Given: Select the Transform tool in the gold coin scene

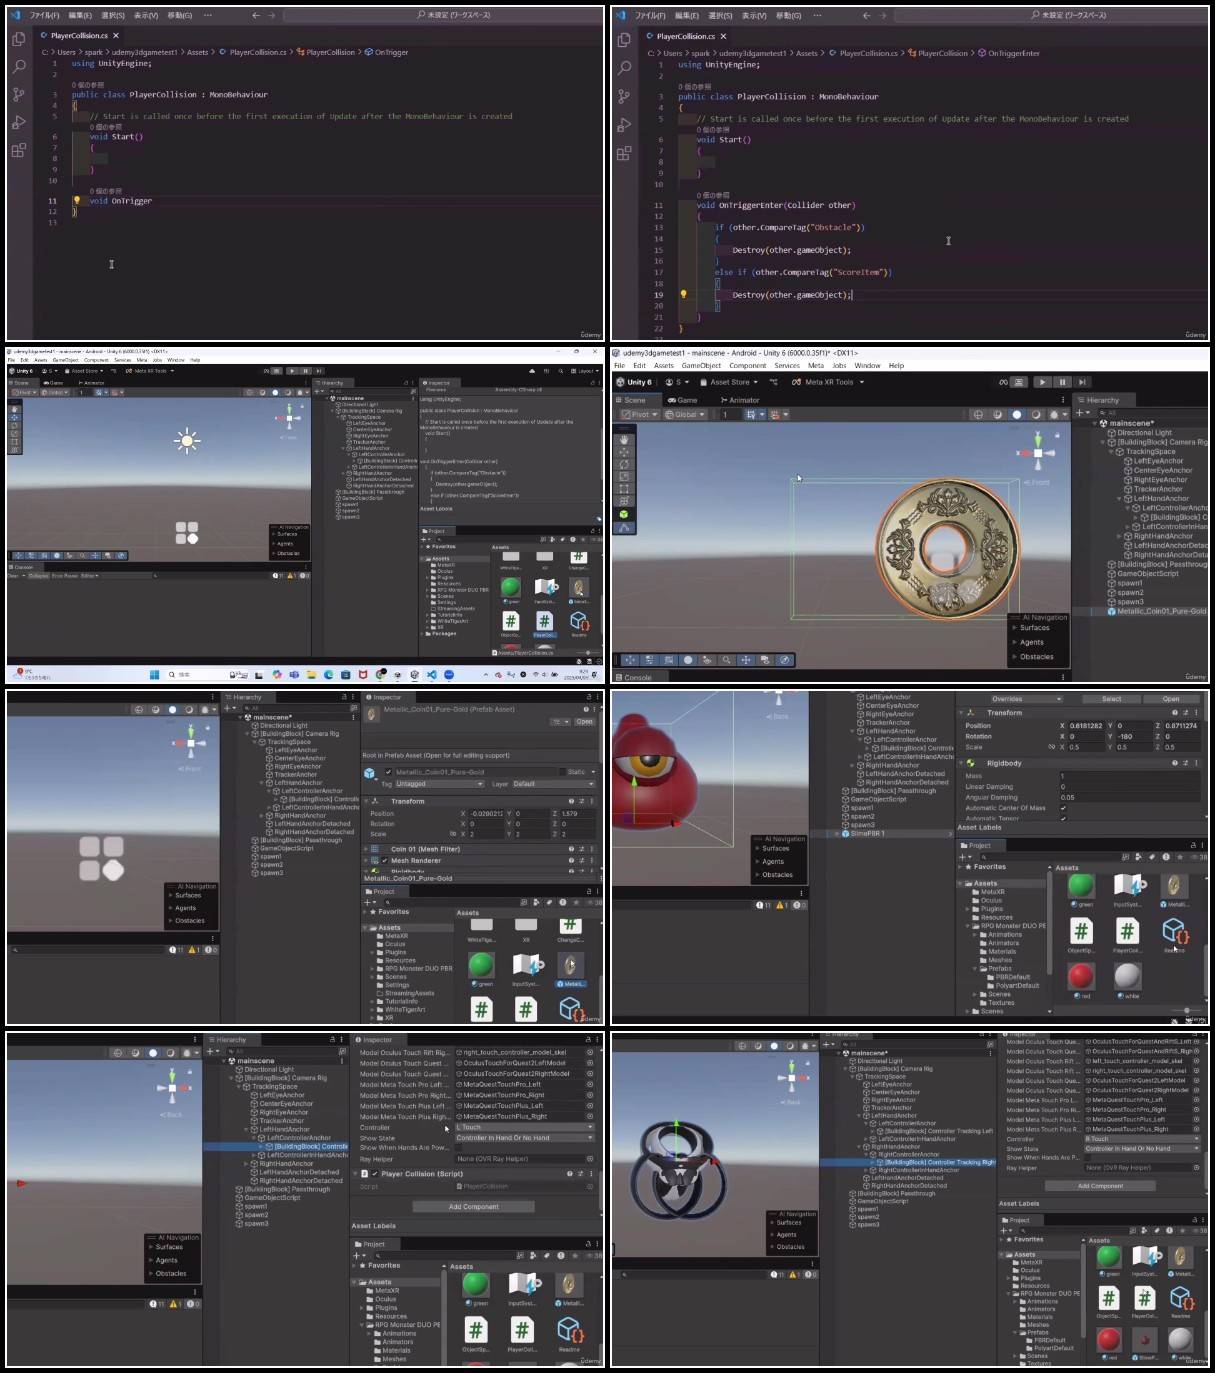Looking at the screenshot, I should point(624,502).
